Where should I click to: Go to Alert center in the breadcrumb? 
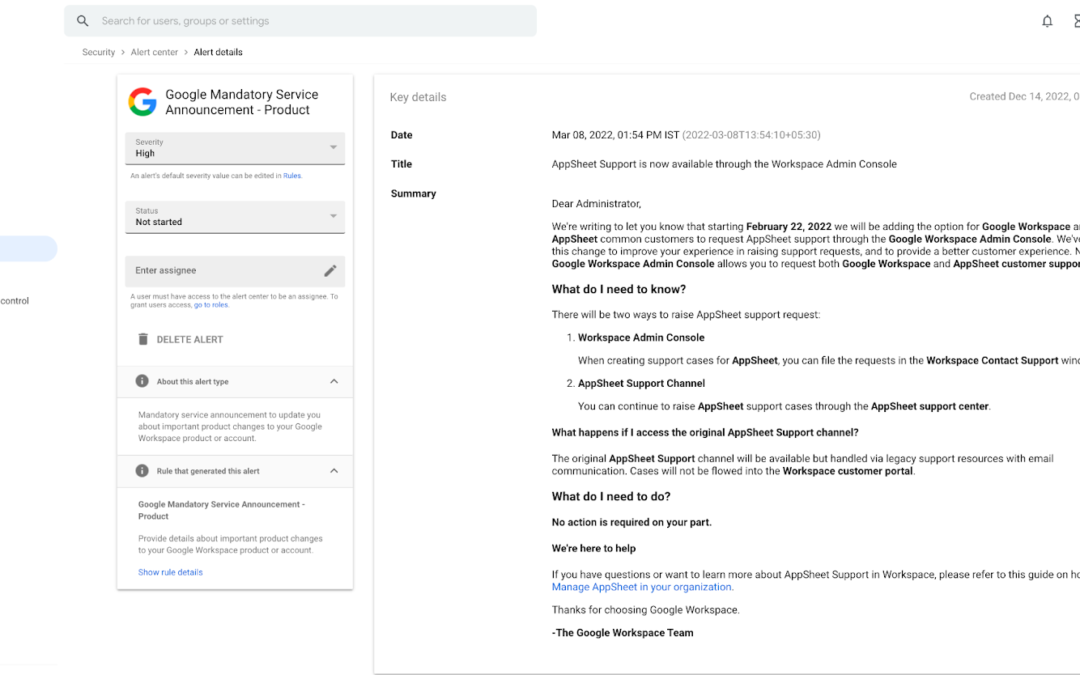154,52
